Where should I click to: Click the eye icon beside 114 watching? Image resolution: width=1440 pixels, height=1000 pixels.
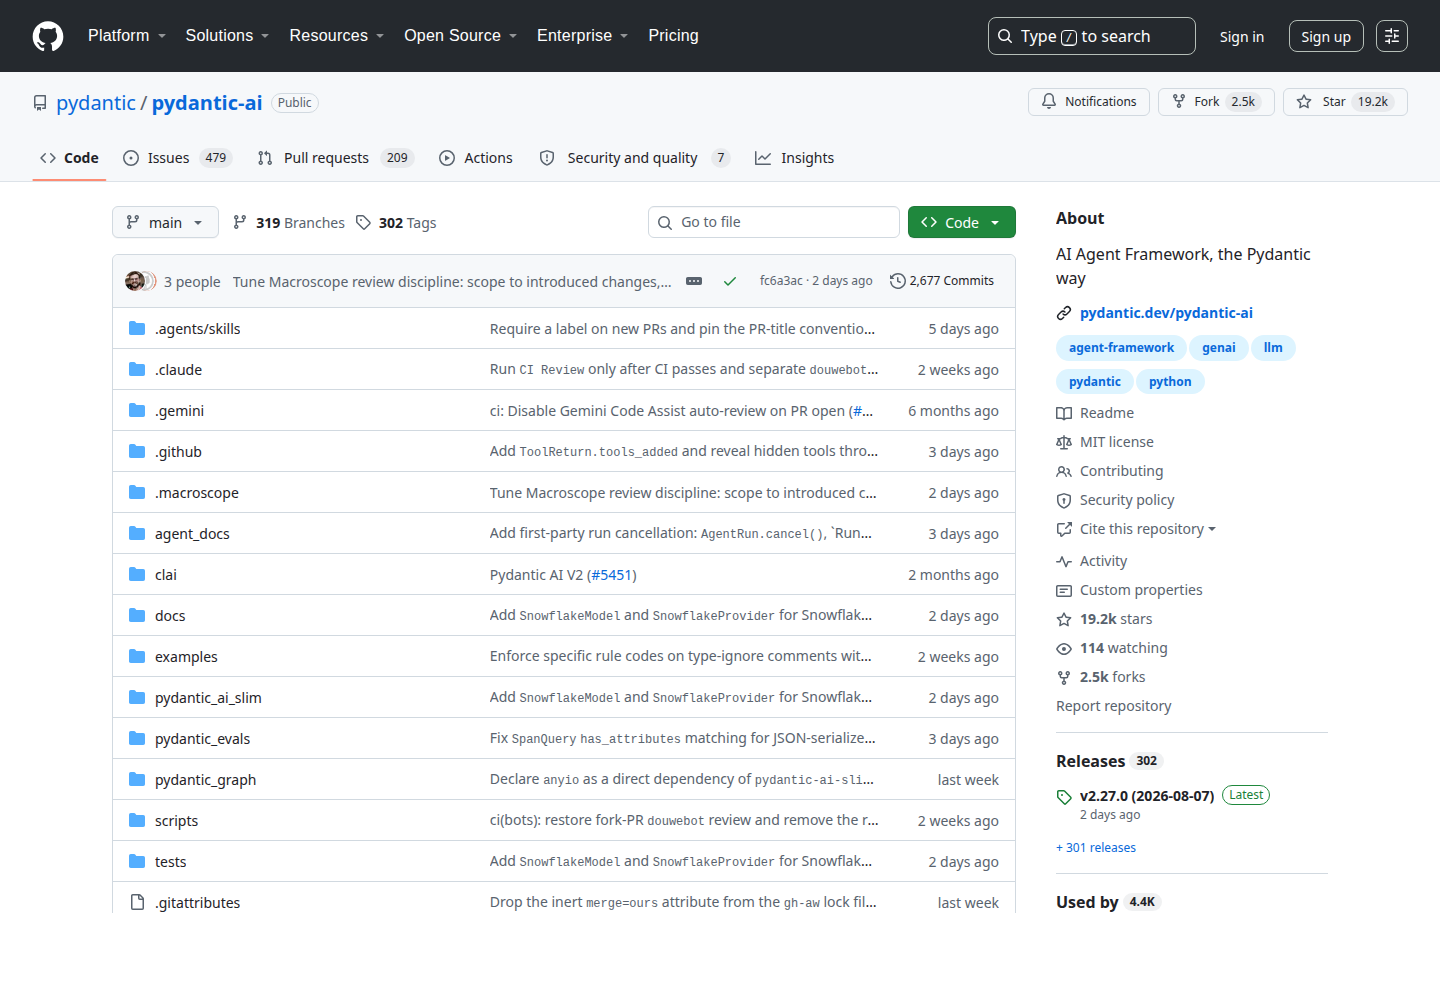click(x=1064, y=648)
